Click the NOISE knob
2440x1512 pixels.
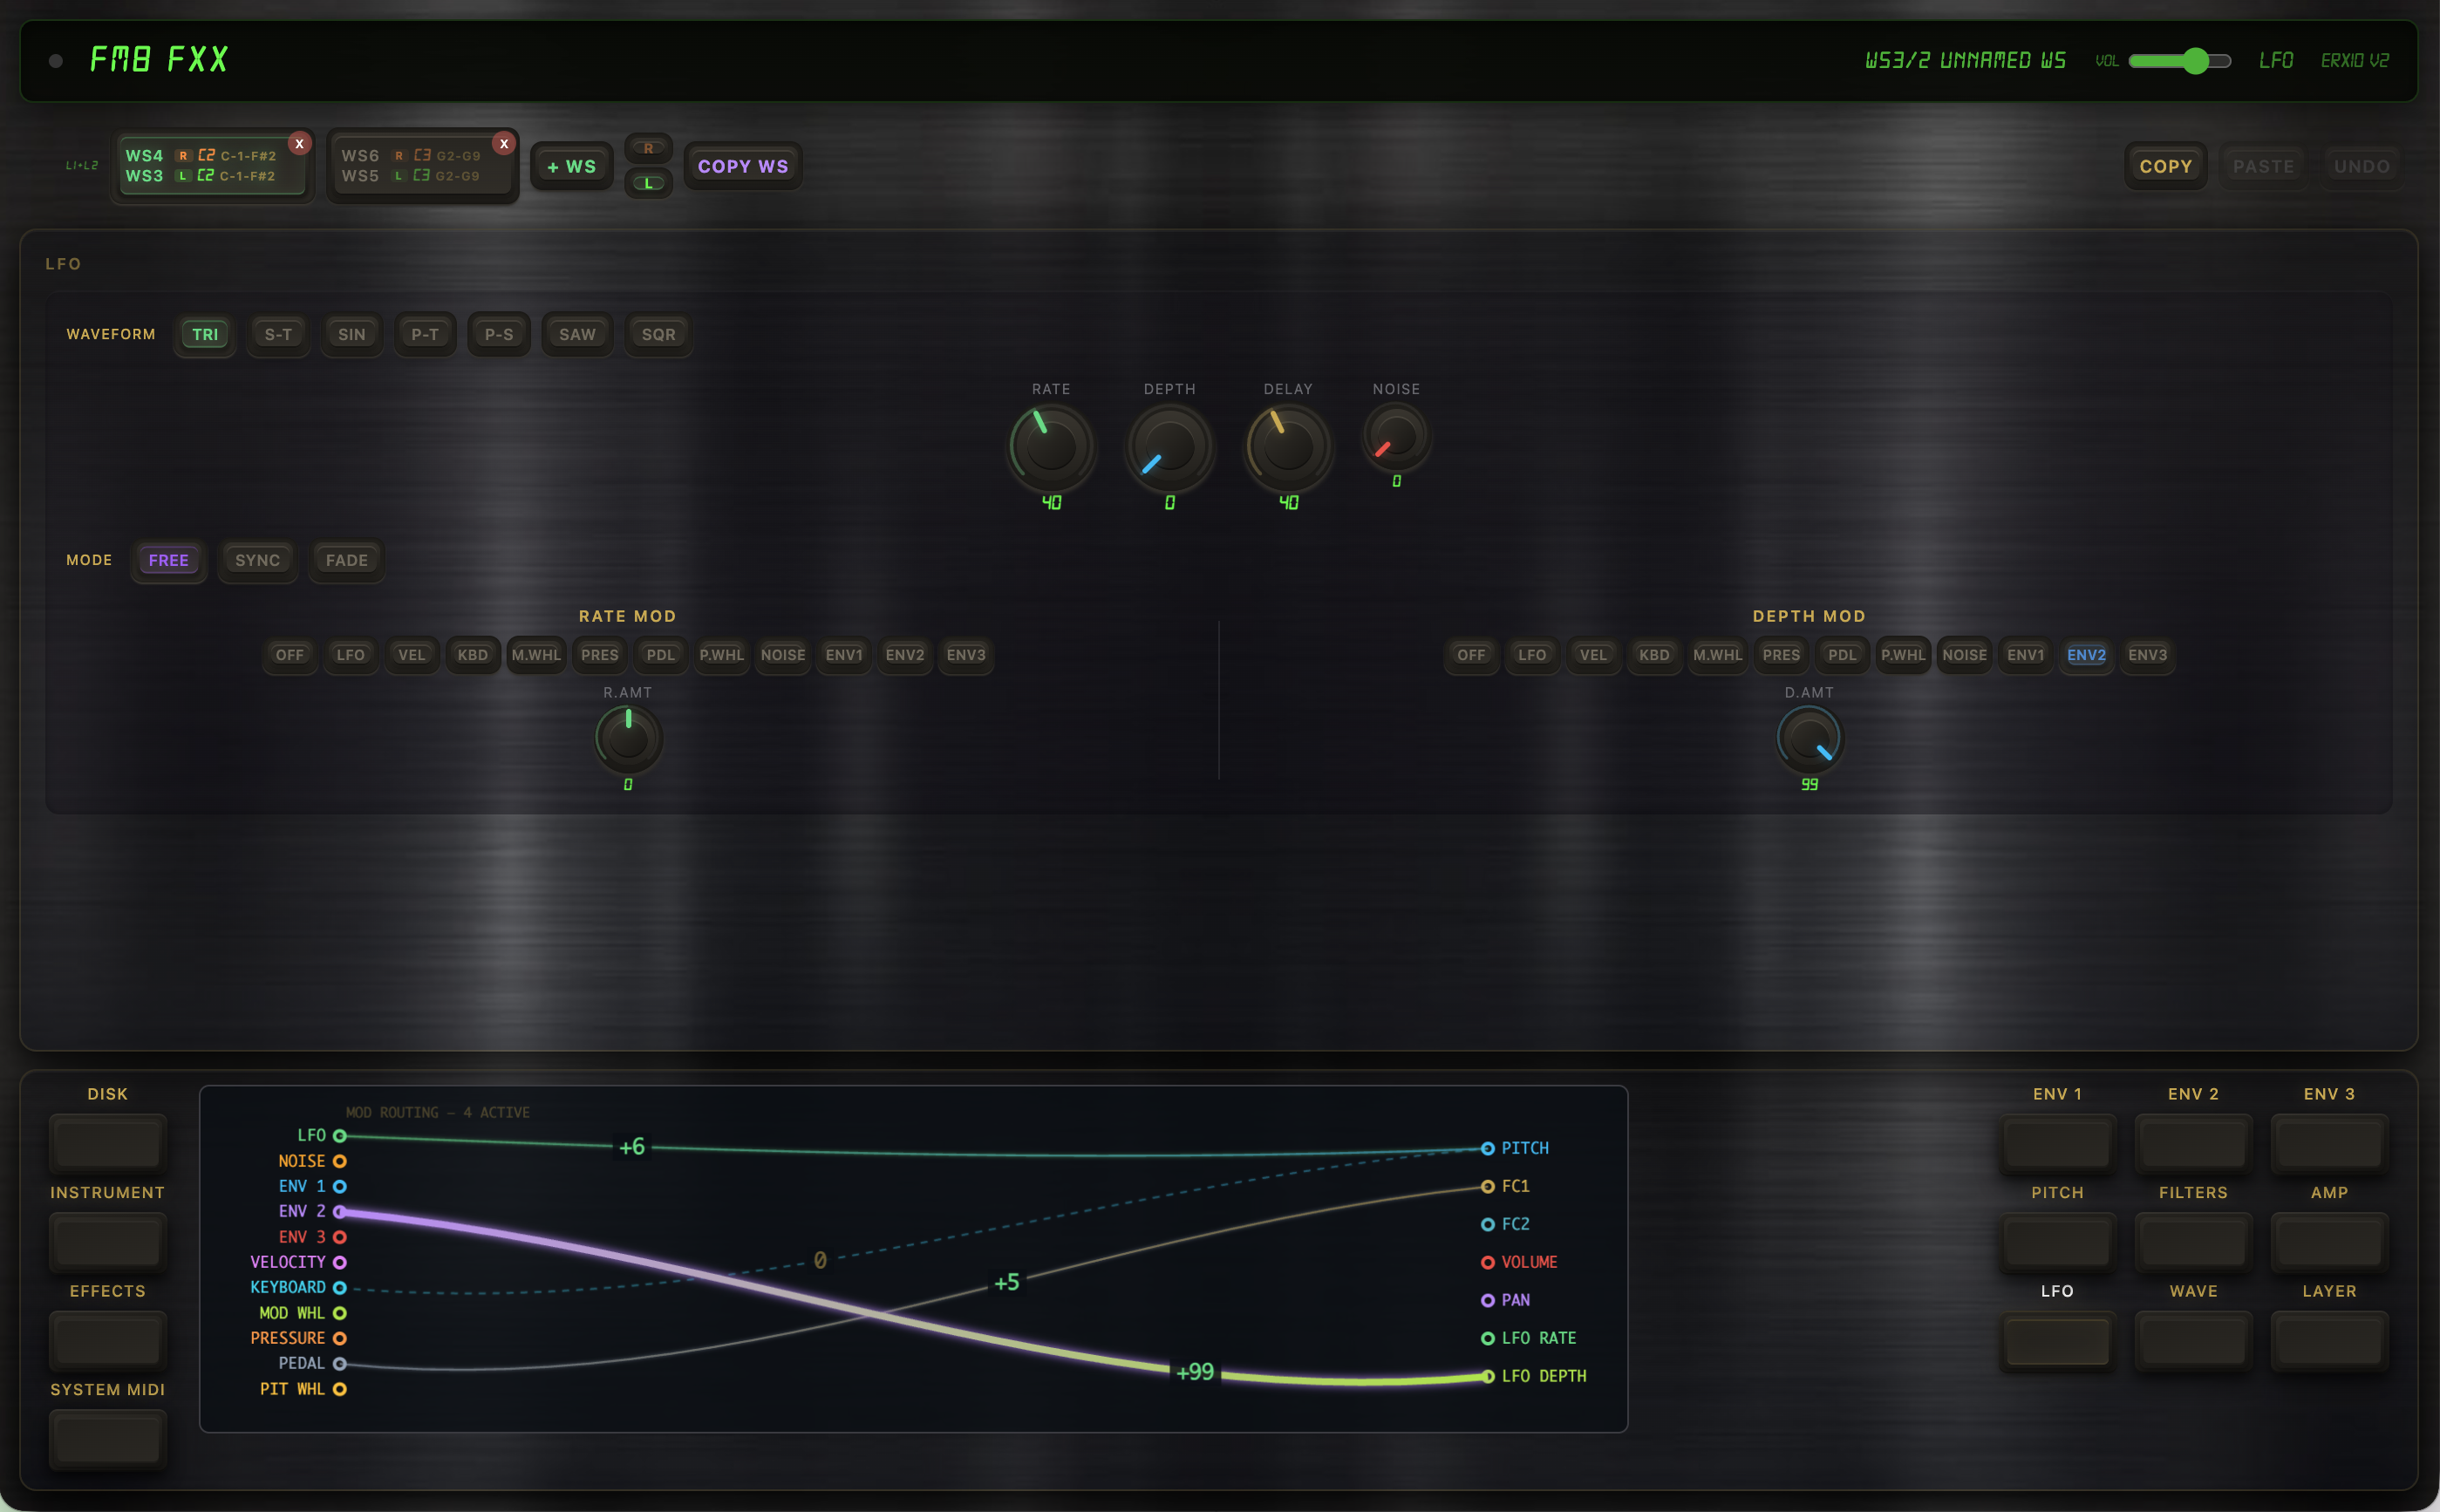(1396, 436)
